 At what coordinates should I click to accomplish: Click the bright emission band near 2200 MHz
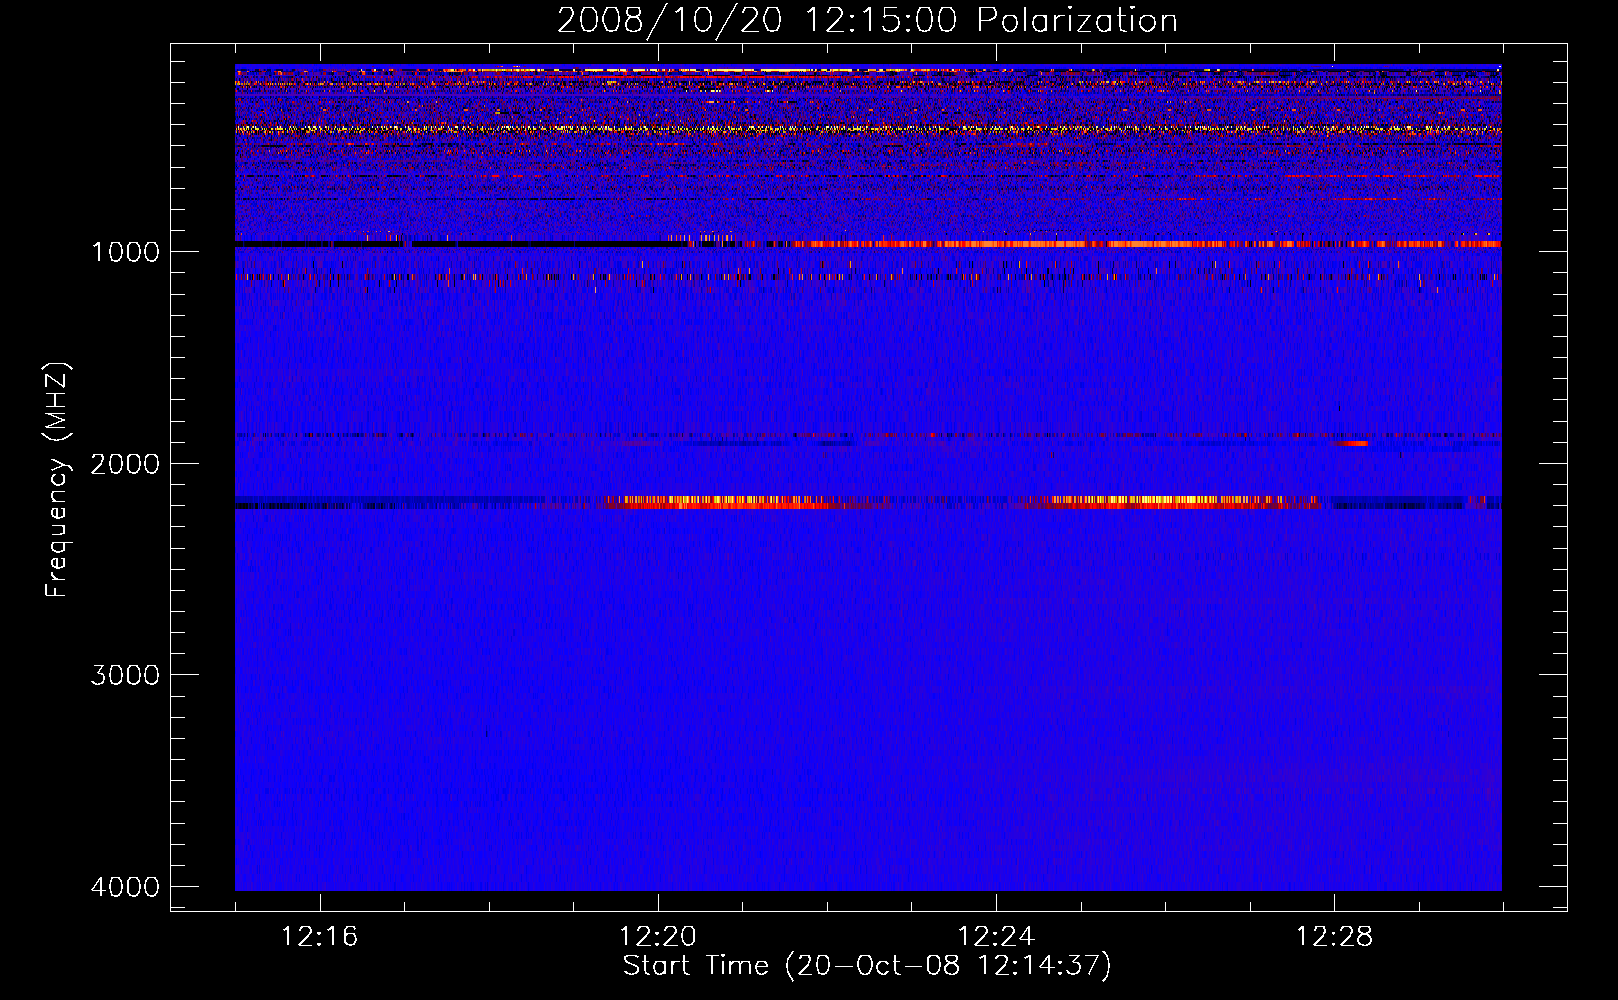coord(868,502)
